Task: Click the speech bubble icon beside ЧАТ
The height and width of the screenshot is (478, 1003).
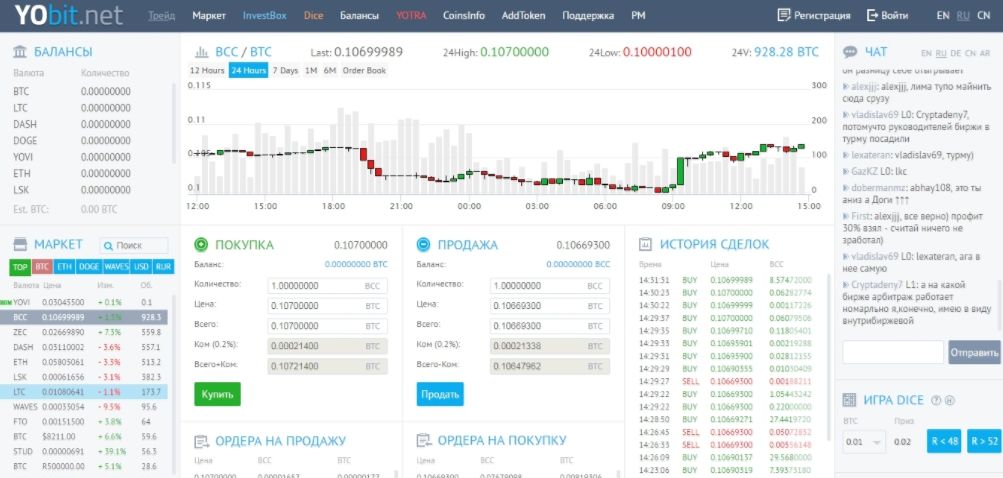Action: 850,52
